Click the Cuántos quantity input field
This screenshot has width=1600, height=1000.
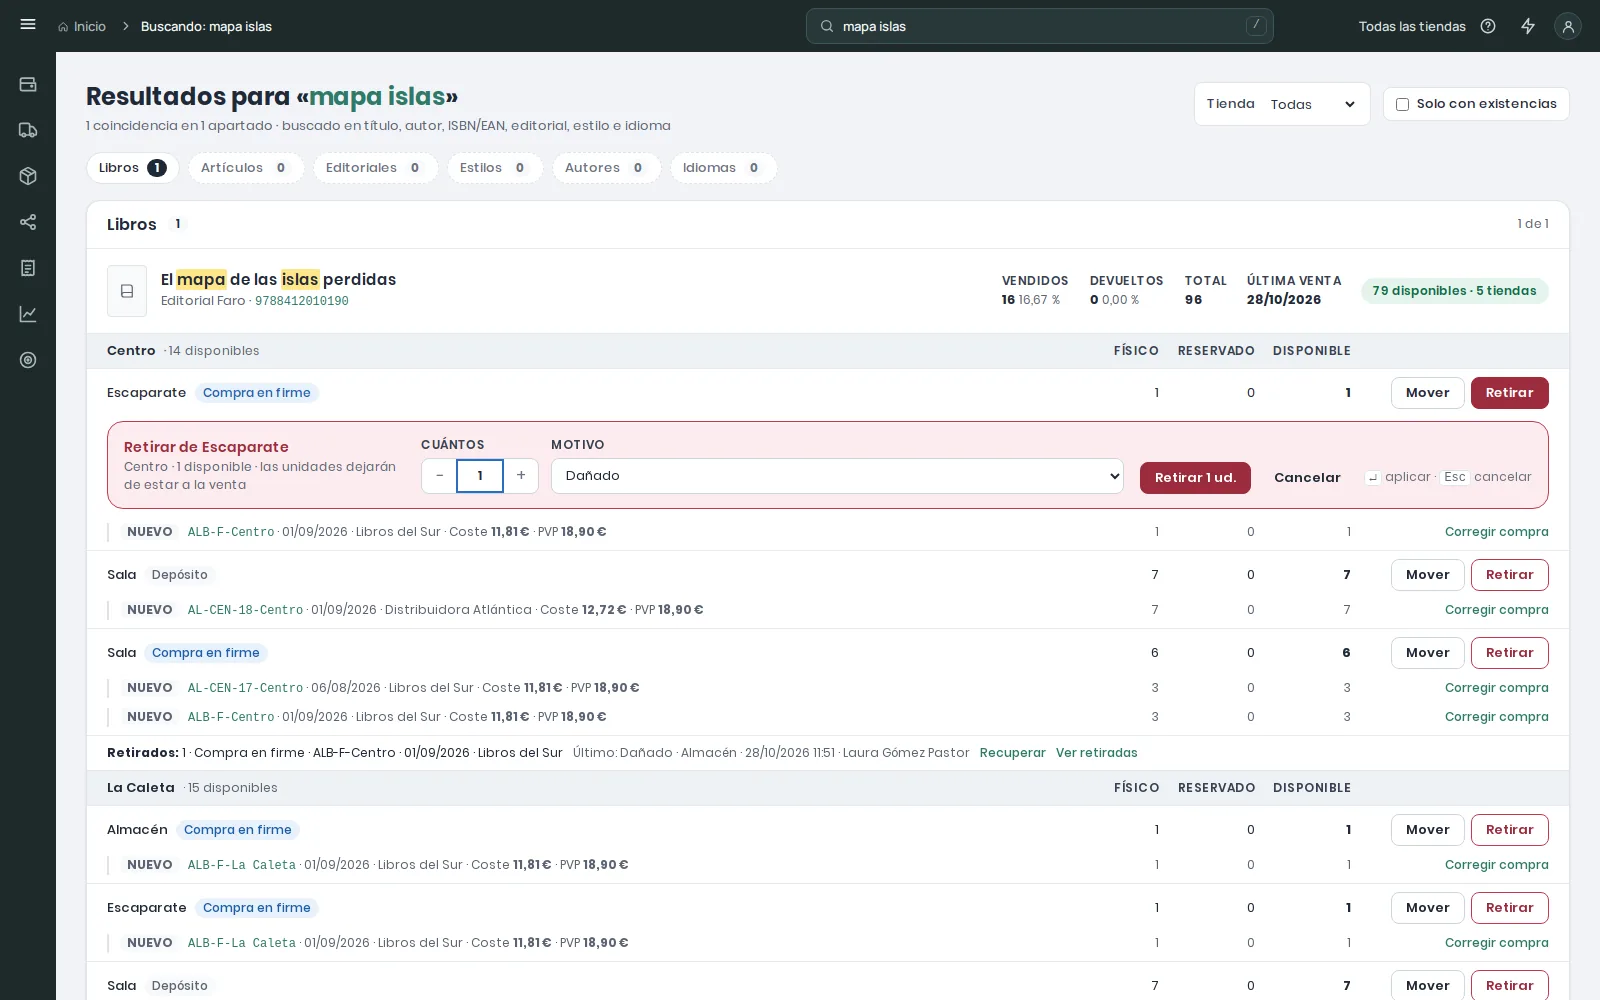[480, 476]
